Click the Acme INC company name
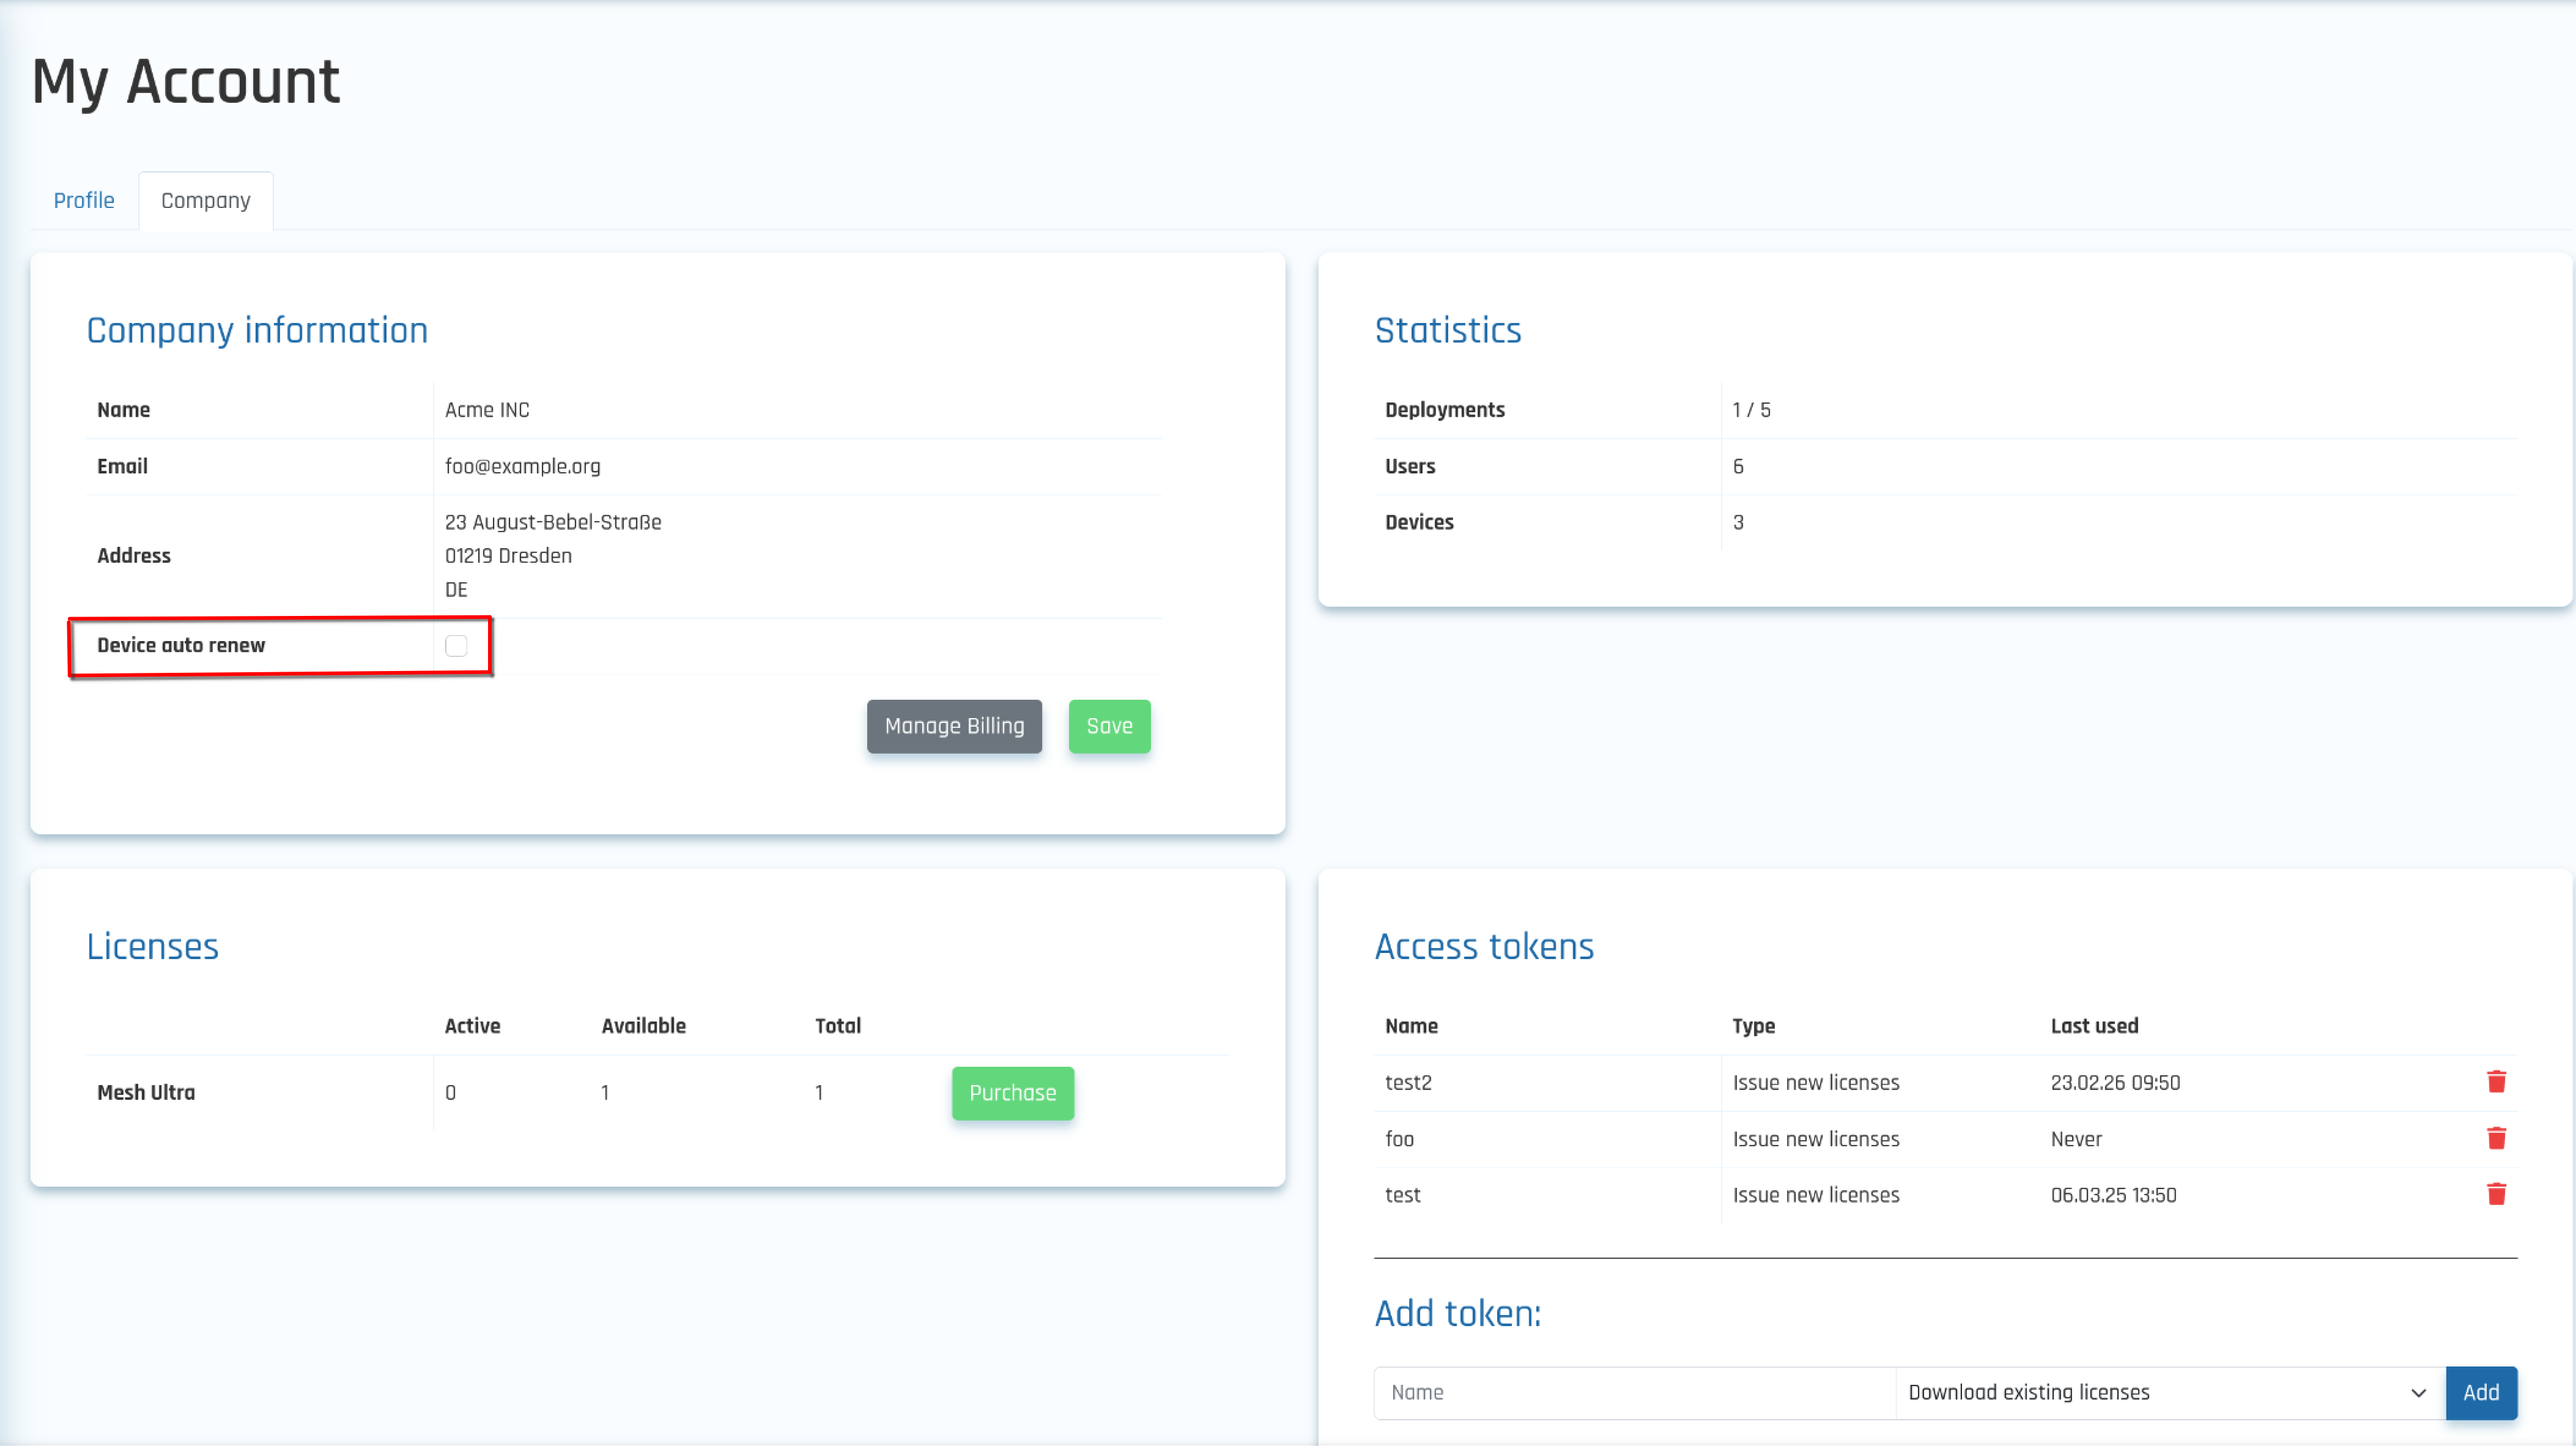Image resolution: width=2576 pixels, height=1446 pixels. [487, 410]
